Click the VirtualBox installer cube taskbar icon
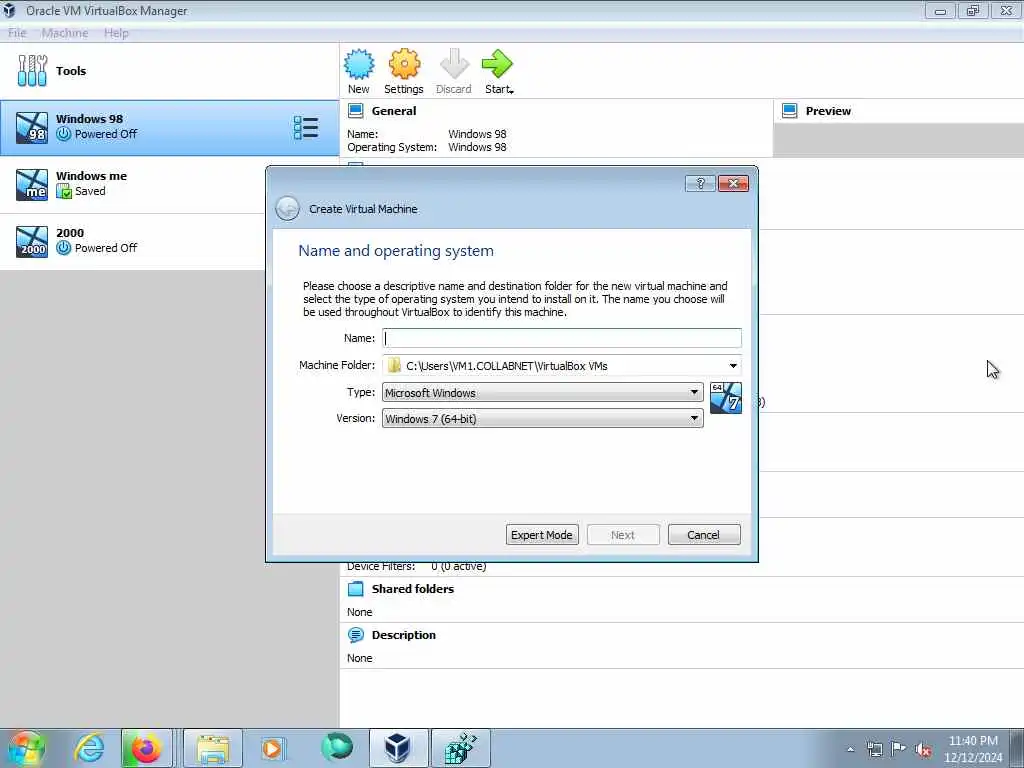The image size is (1024, 768). coord(461,748)
